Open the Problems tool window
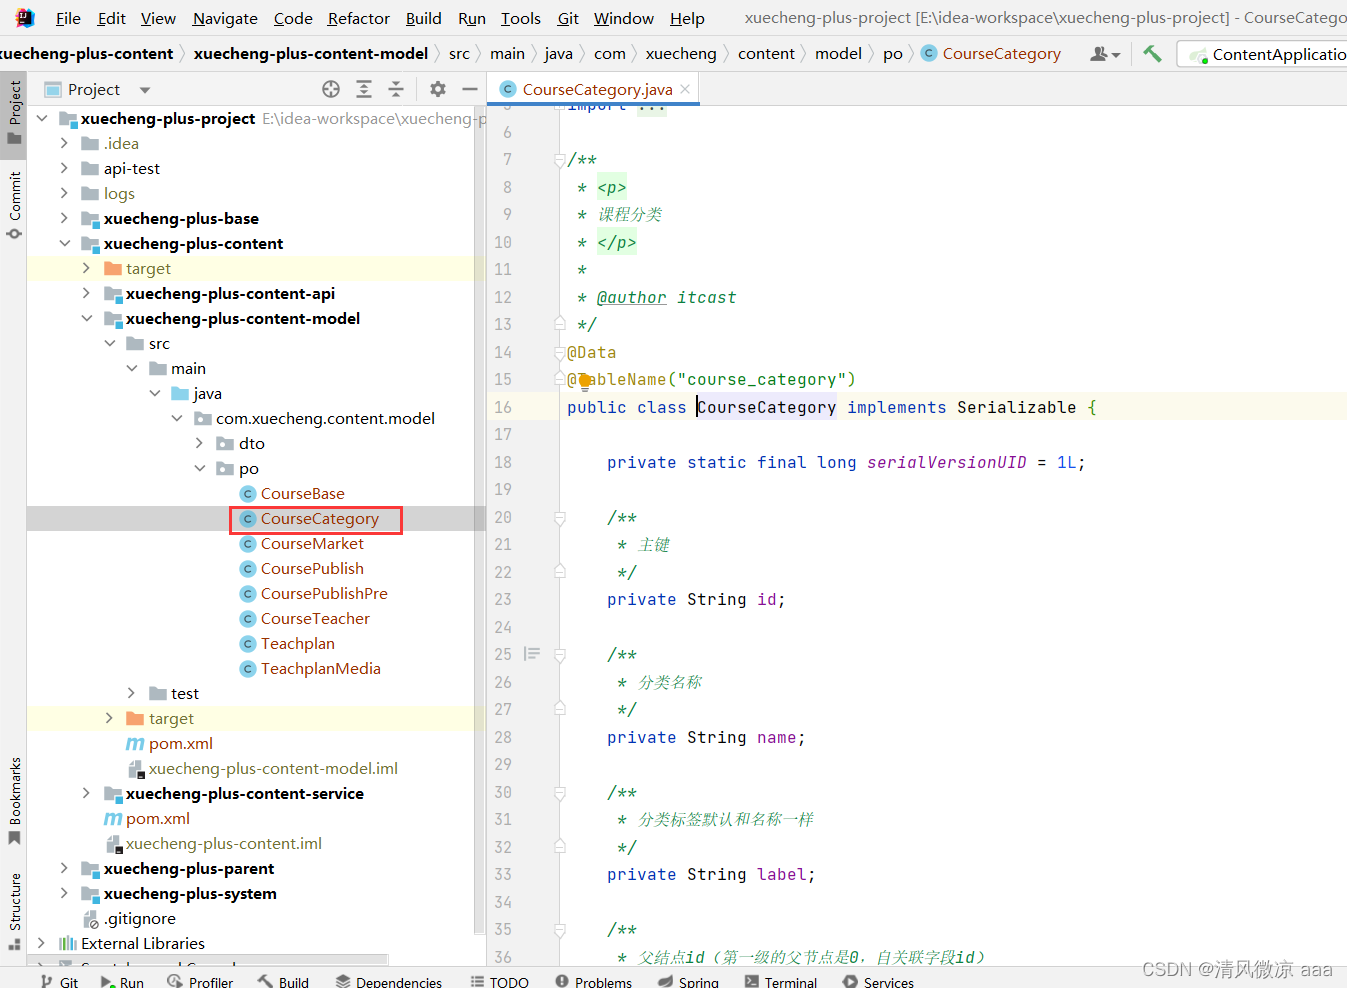This screenshot has width=1347, height=988. click(593, 982)
